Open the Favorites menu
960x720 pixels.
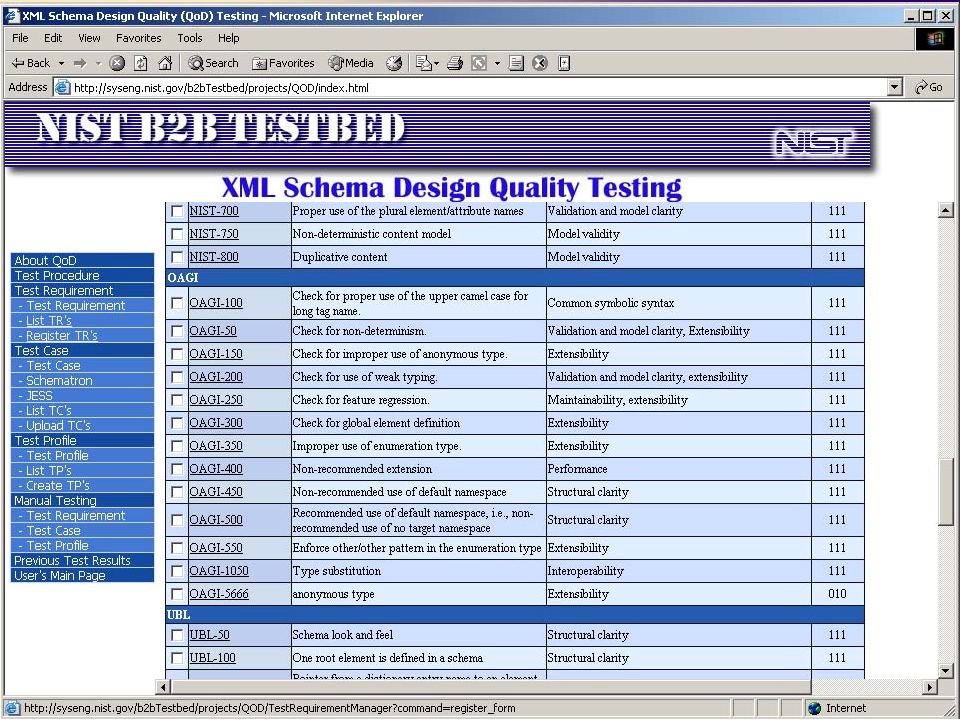(138, 38)
